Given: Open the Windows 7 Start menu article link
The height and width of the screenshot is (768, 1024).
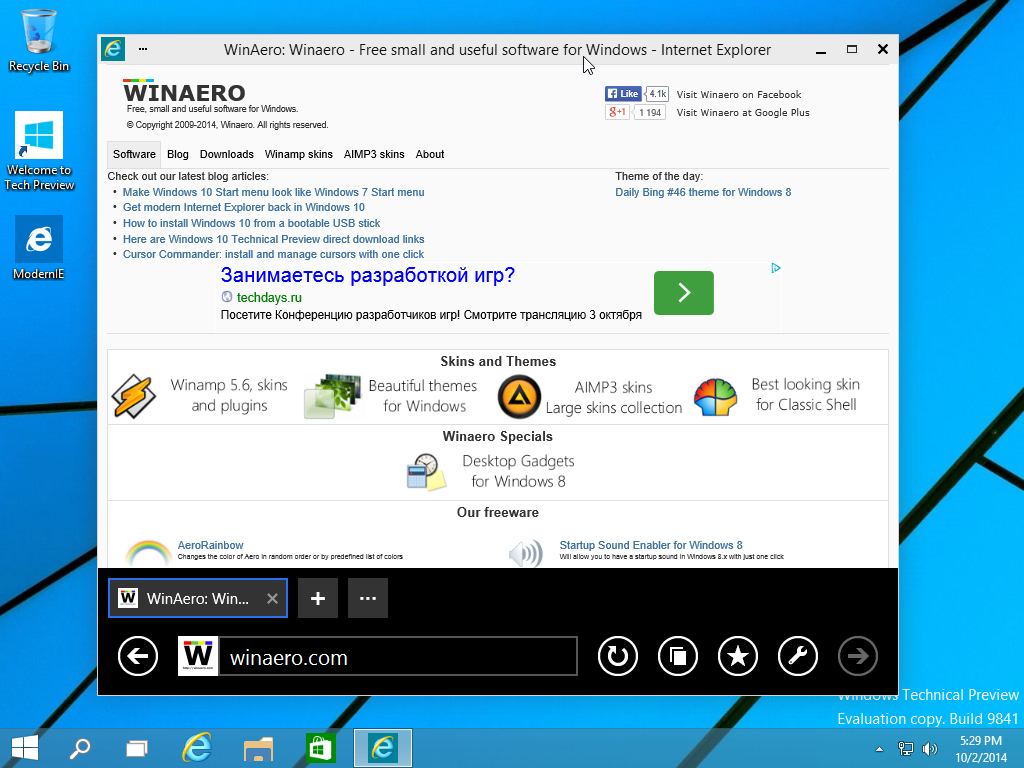Looking at the screenshot, I should tap(273, 191).
